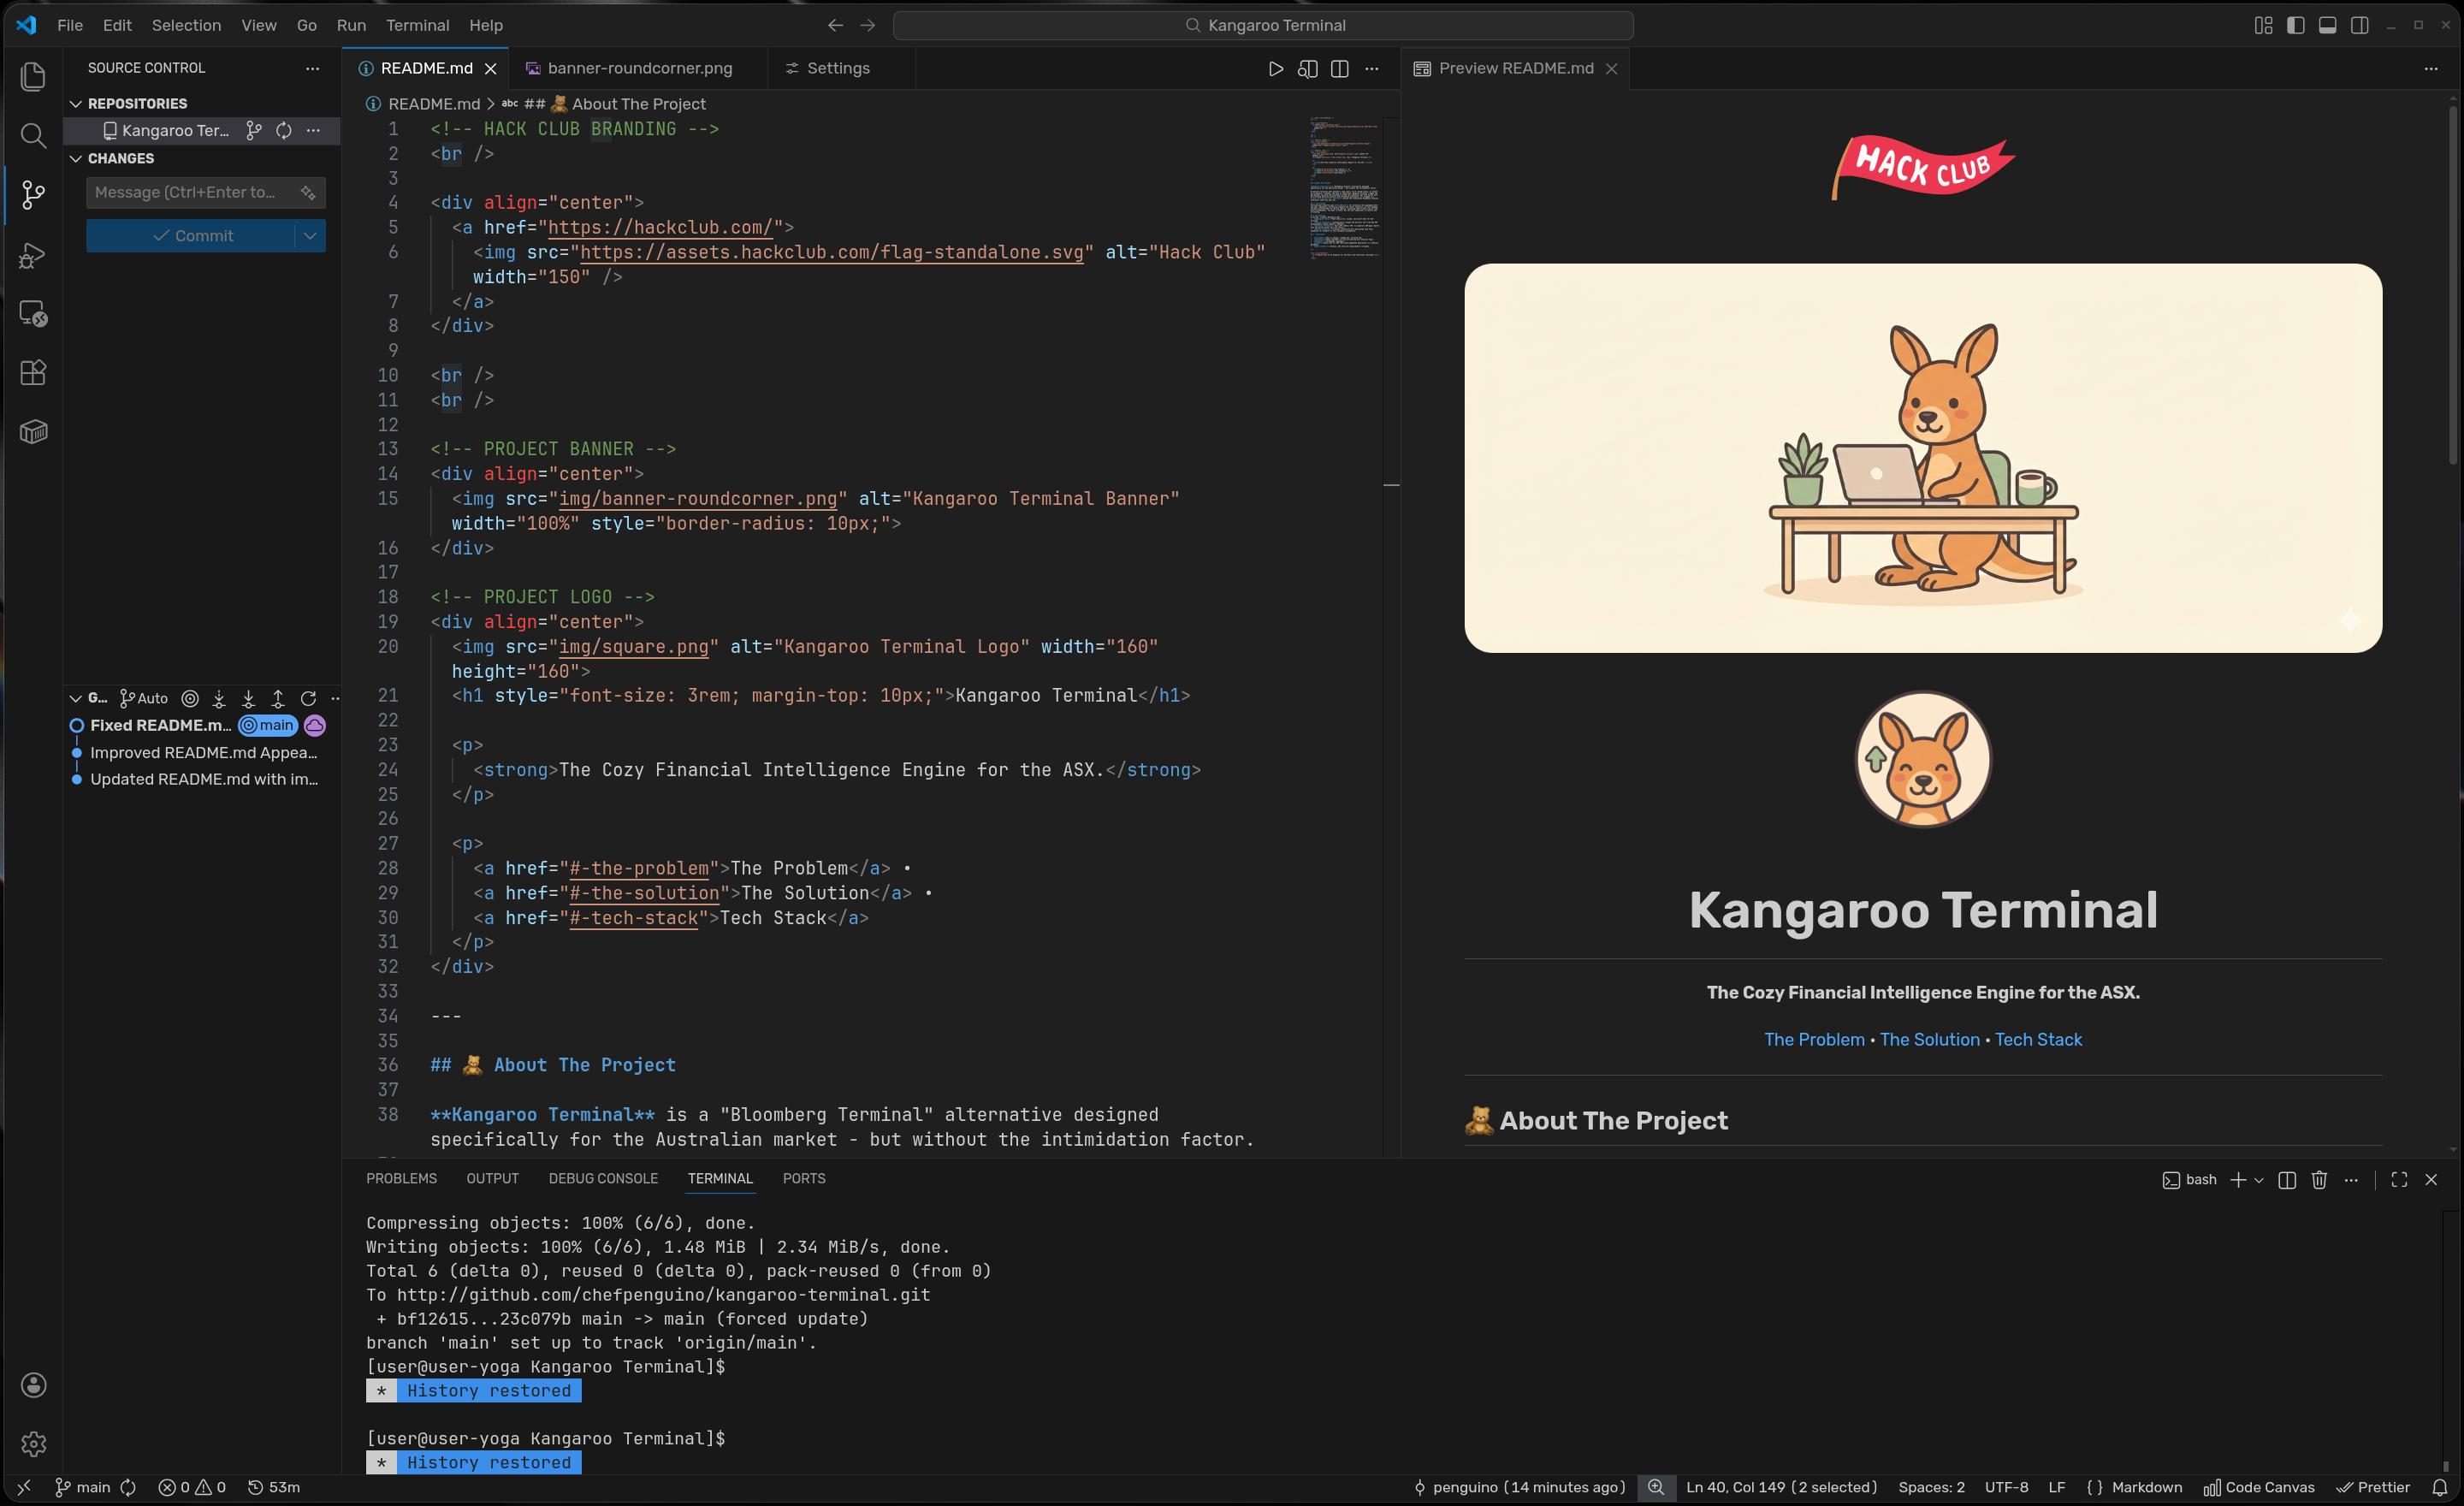Collapse the REPOSITORIES section
Viewport: 2464px width, 1506px height.
tap(76, 104)
